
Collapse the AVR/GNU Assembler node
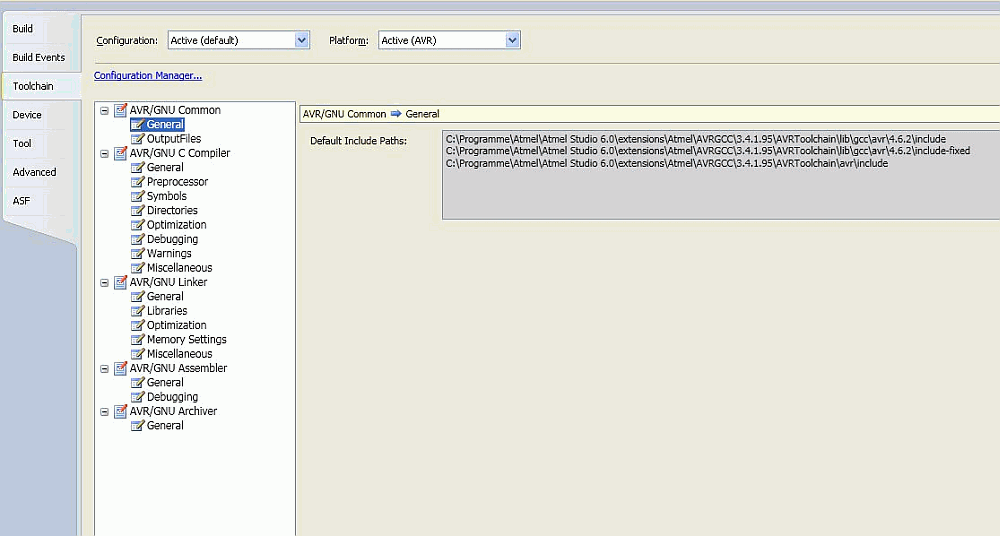click(x=105, y=369)
